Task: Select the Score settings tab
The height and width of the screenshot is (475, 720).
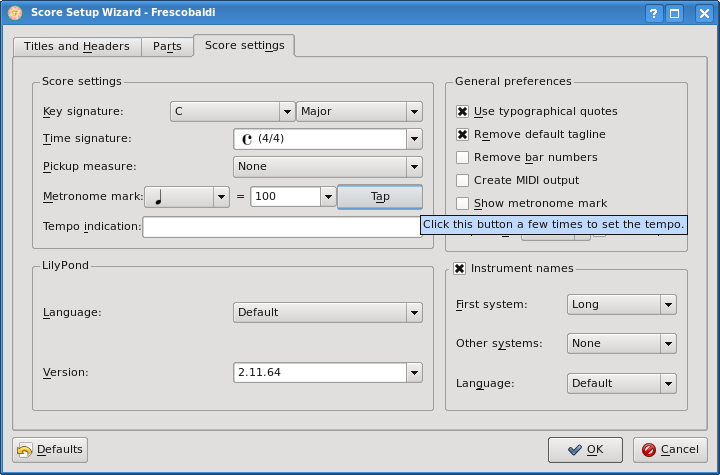Action: point(244,45)
